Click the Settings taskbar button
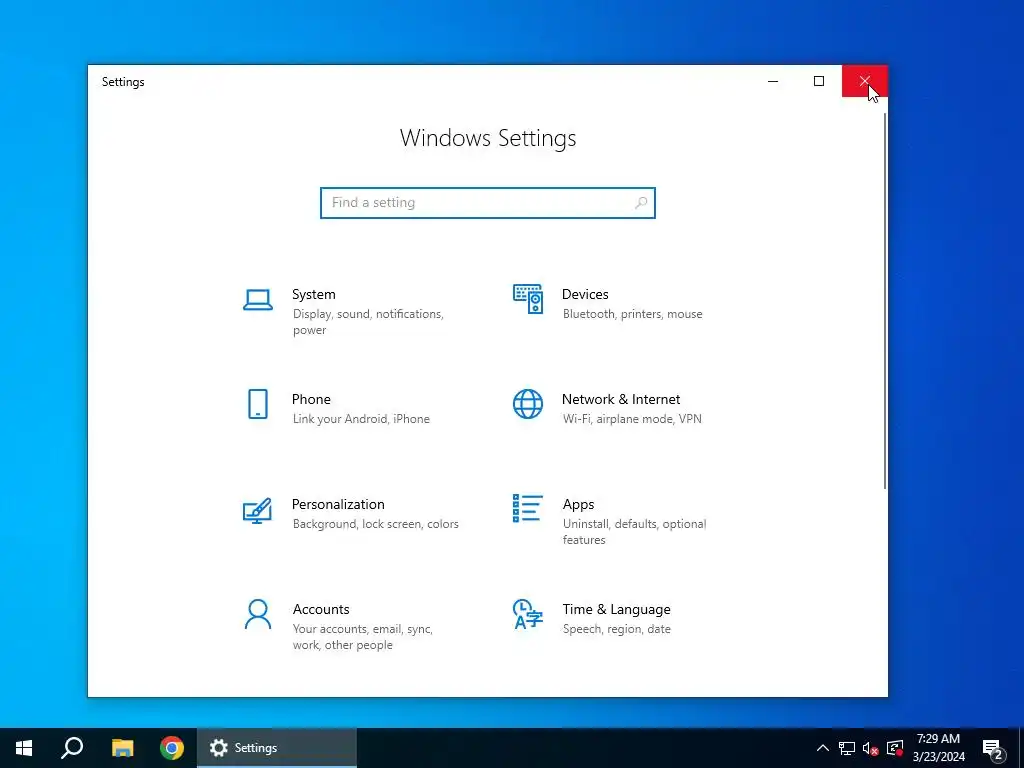This screenshot has height=768, width=1024. pyautogui.click(x=277, y=748)
